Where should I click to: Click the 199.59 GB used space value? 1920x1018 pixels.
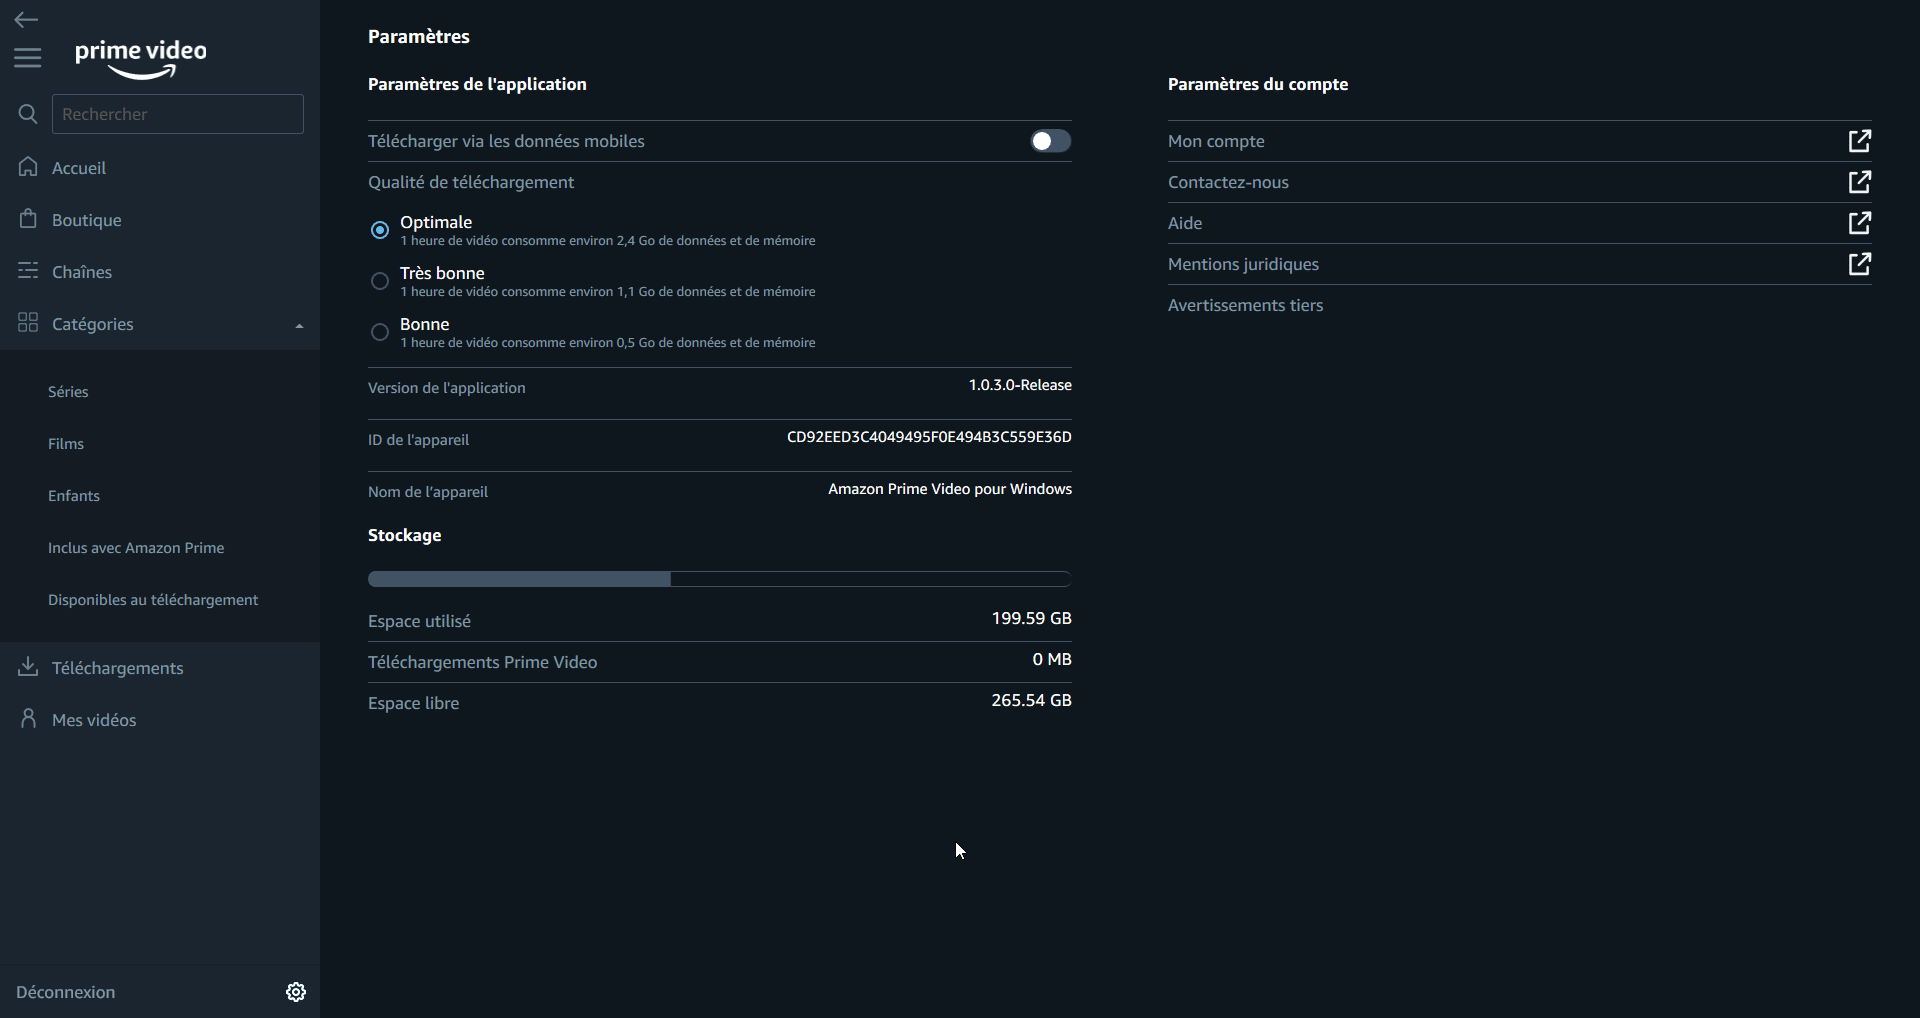1031,618
